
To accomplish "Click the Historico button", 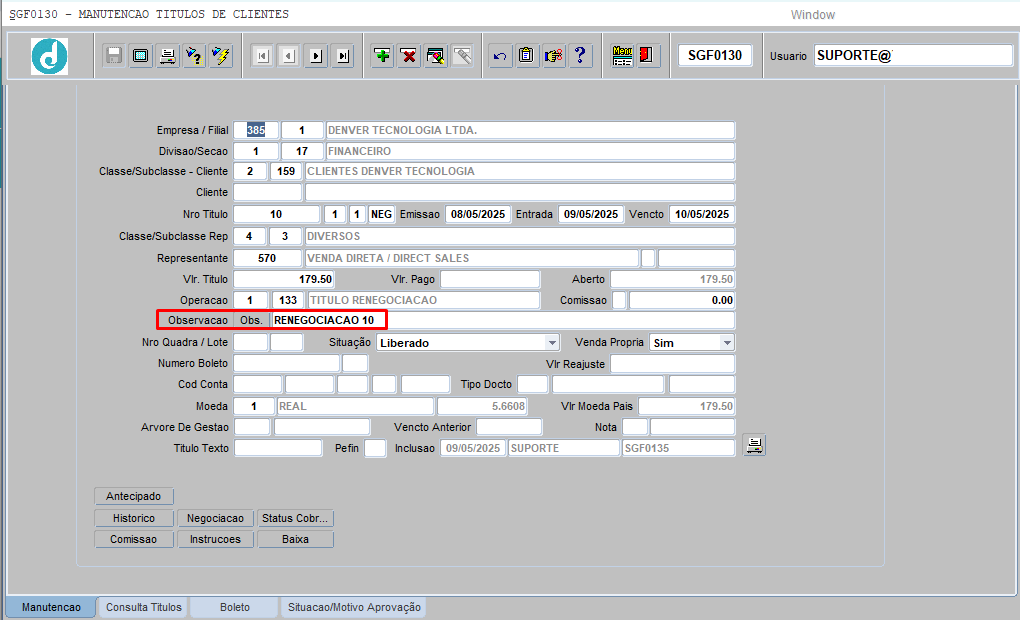I will point(133,519).
